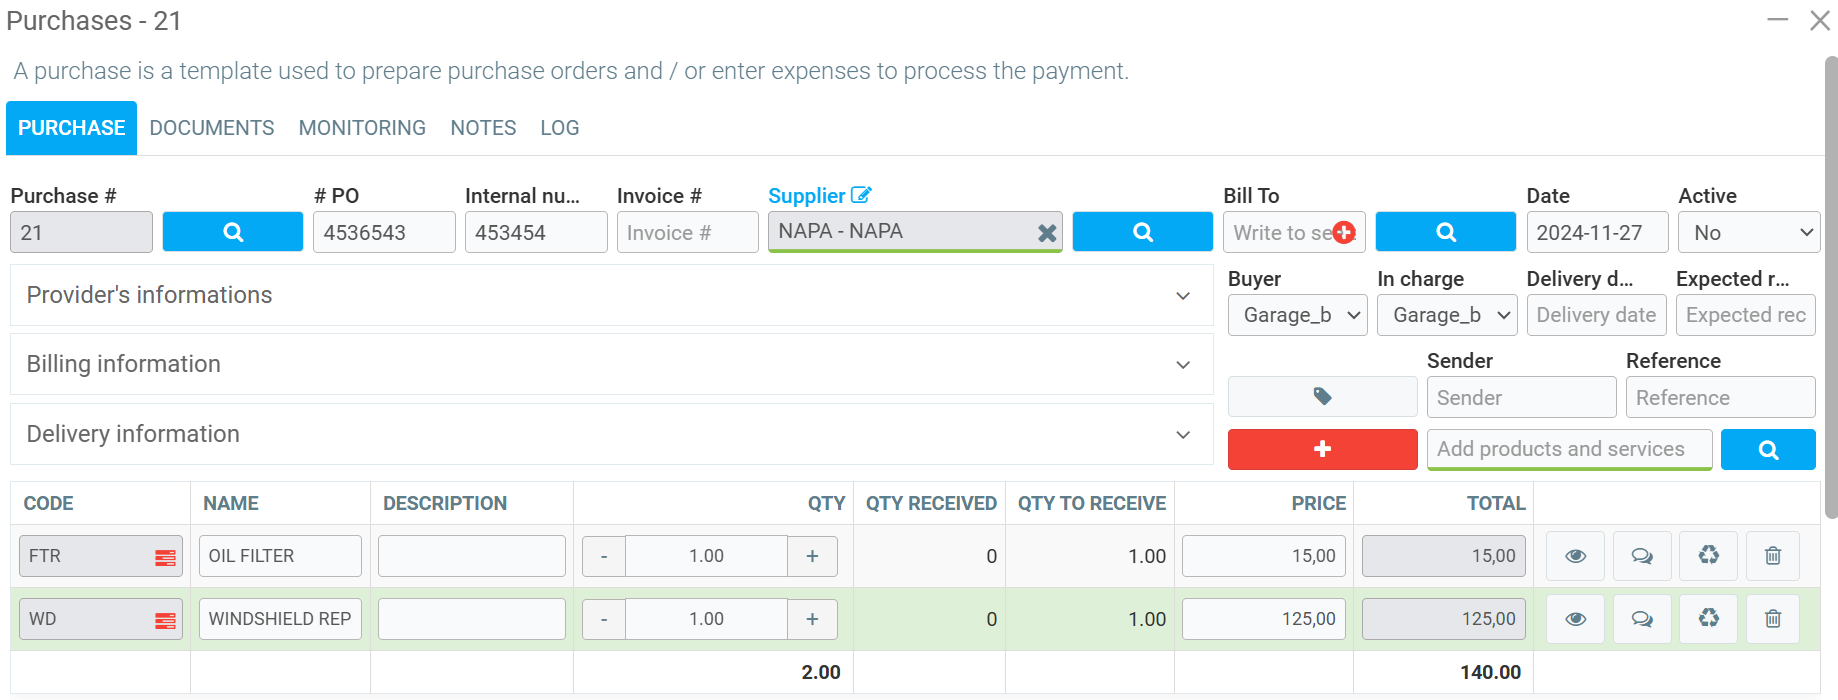Image resolution: width=1838 pixels, height=700 pixels.
Task: Clear the NAPA supplier with the X icon
Action: pos(1046,233)
